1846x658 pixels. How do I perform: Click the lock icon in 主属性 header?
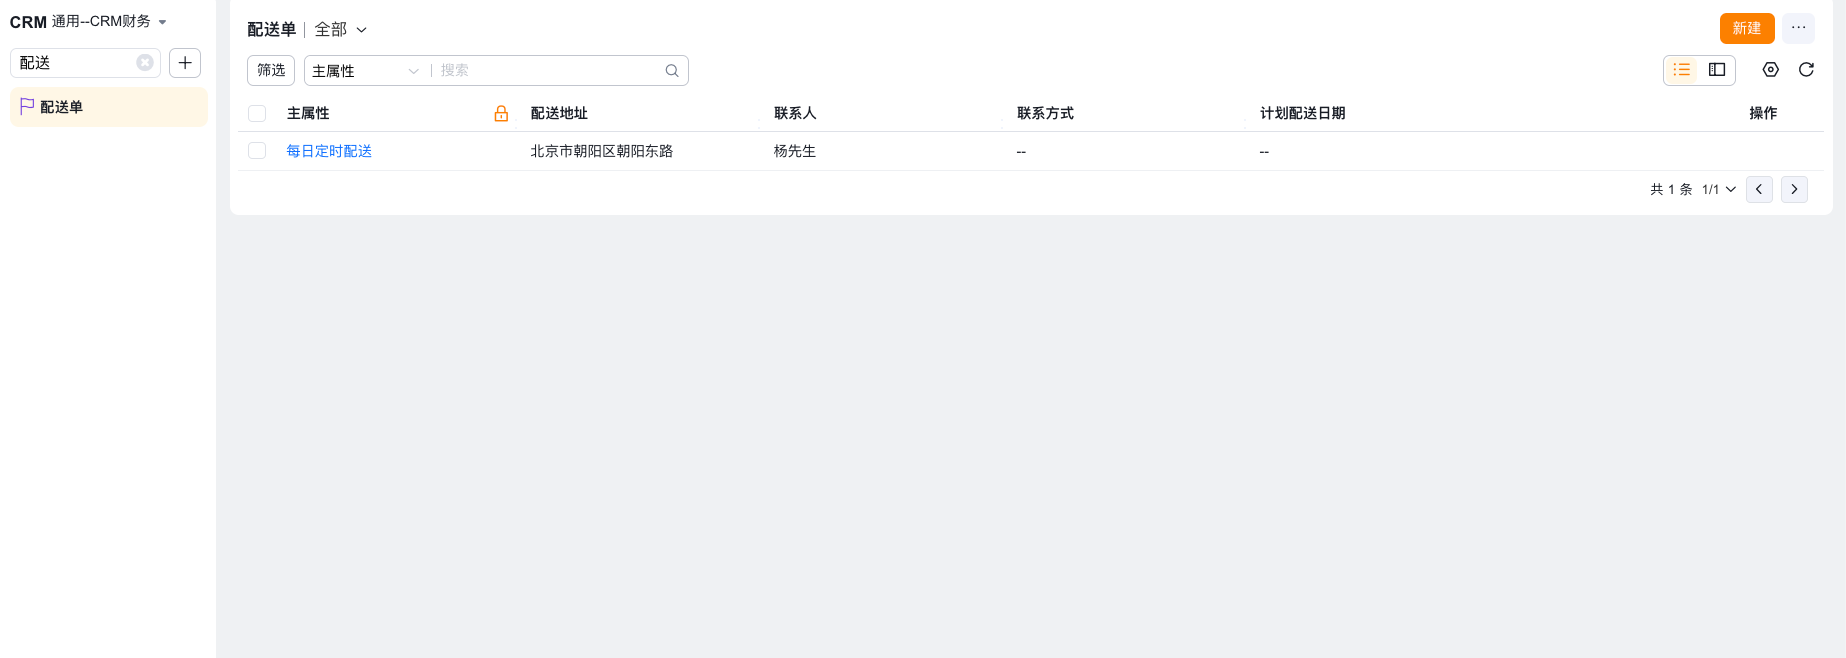coord(501,114)
